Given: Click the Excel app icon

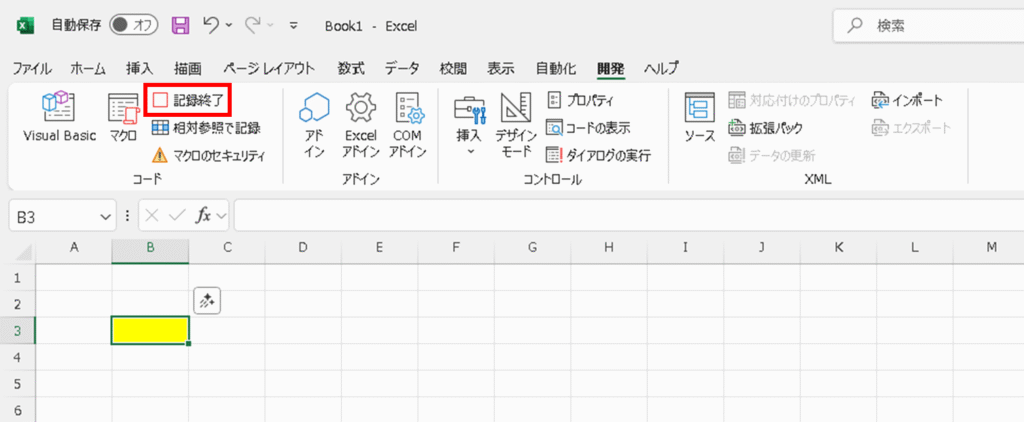Looking at the screenshot, I should 25,25.
